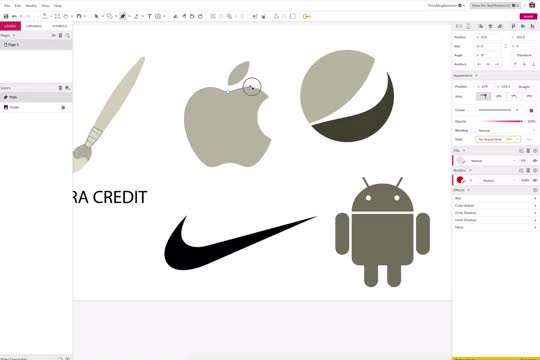Delete the selected page with trash icon
Viewport: 540px width, 360px height.
click(61, 35)
